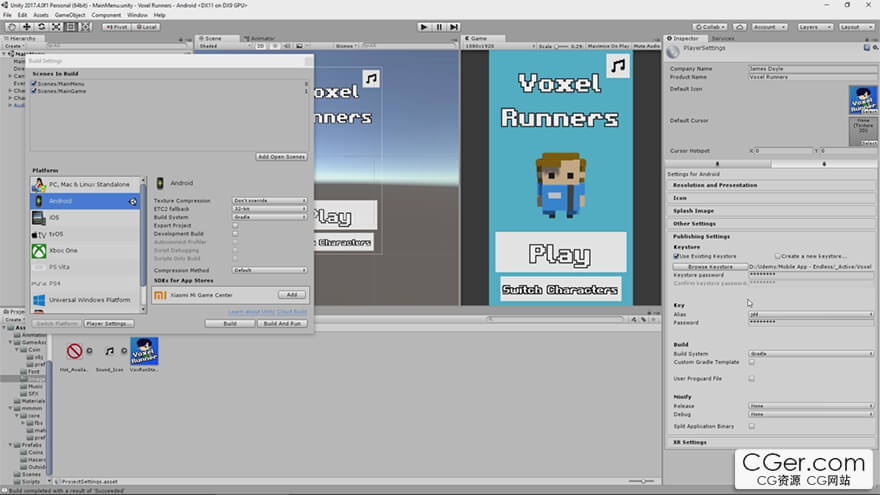Open the GameObject menu
Screen dimensions: 880x495
point(69,15)
